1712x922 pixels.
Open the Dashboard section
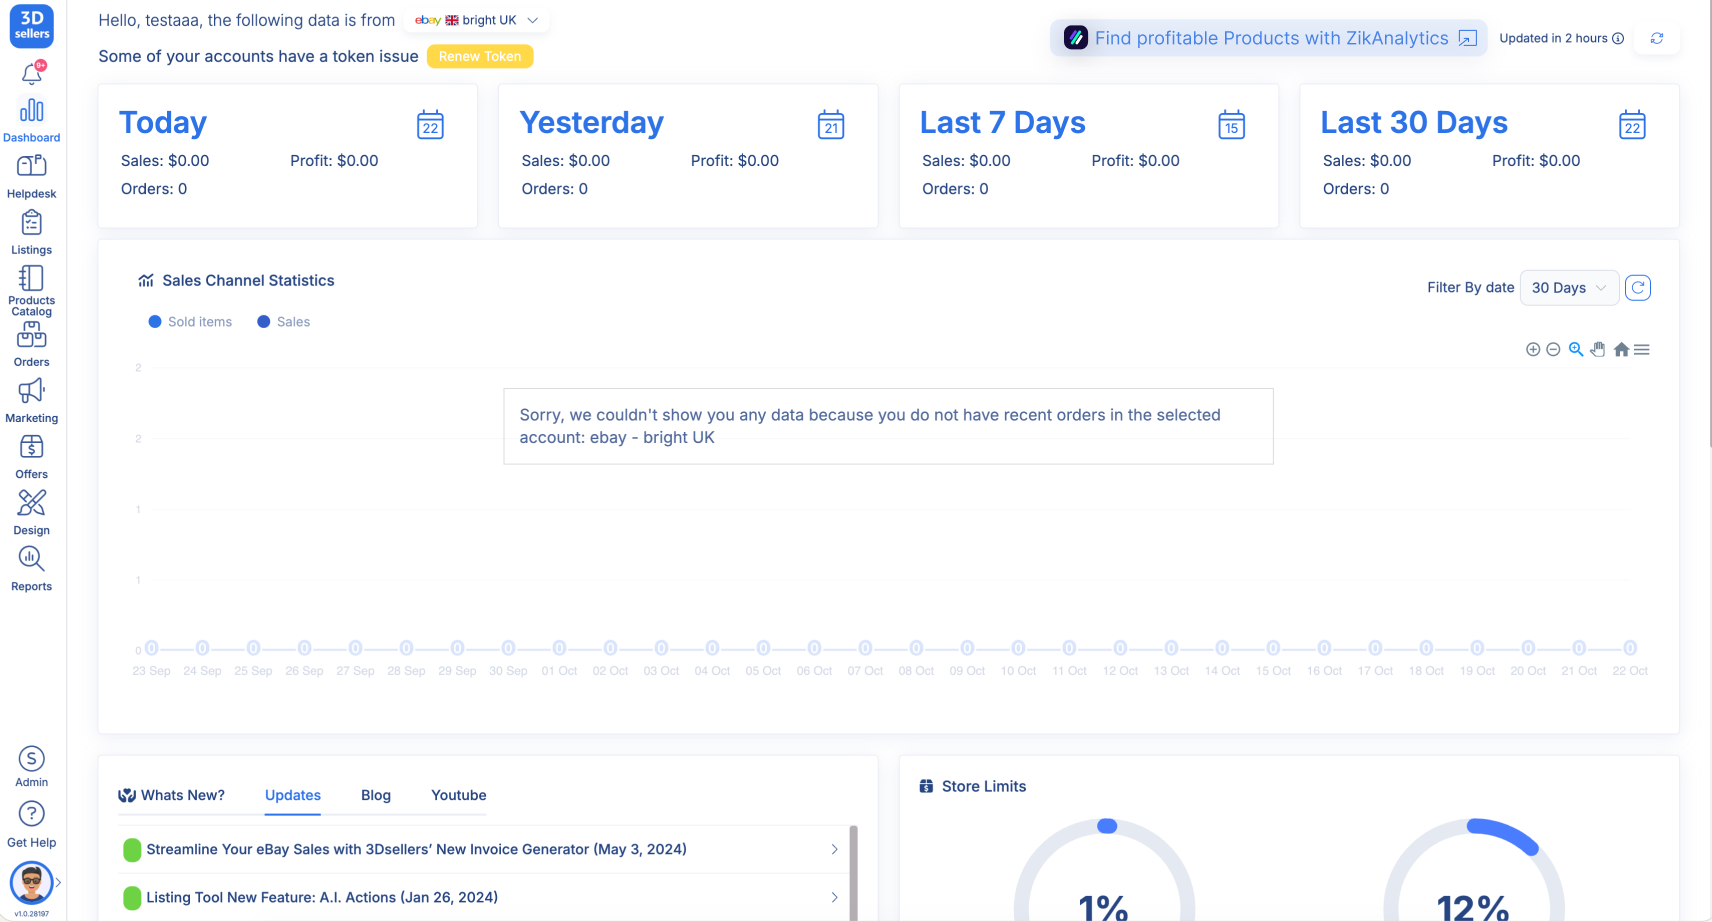(32, 120)
